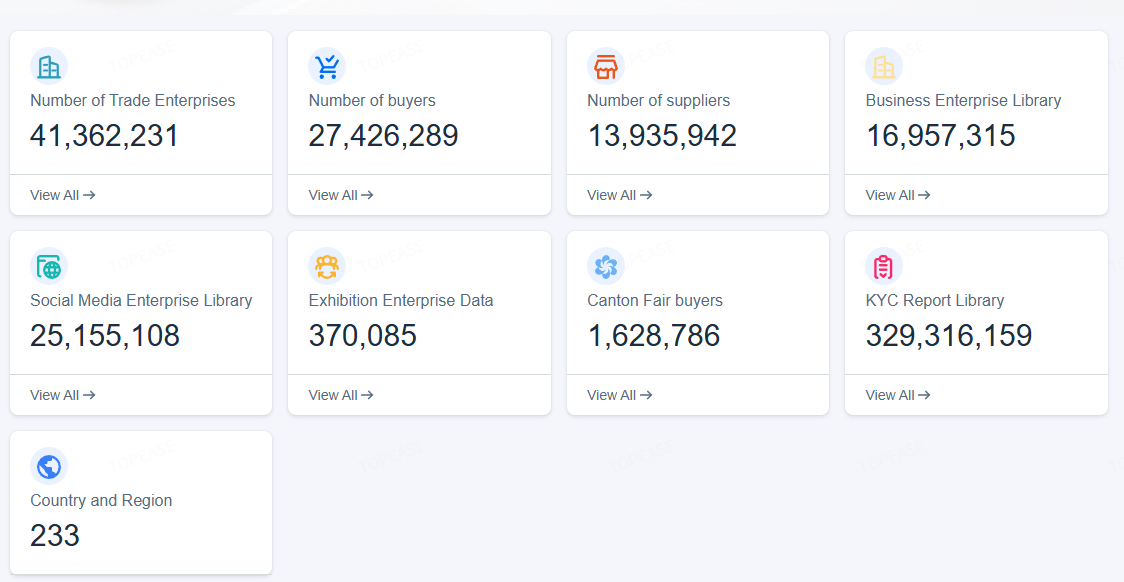
Task: Select the Number of suppliers label
Action: click(659, 100)
